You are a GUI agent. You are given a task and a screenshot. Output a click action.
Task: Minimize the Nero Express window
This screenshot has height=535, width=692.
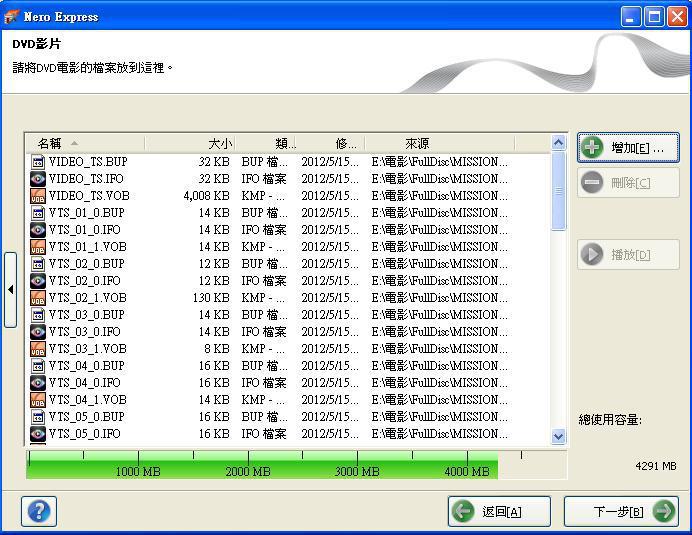[x=631, y=17]
